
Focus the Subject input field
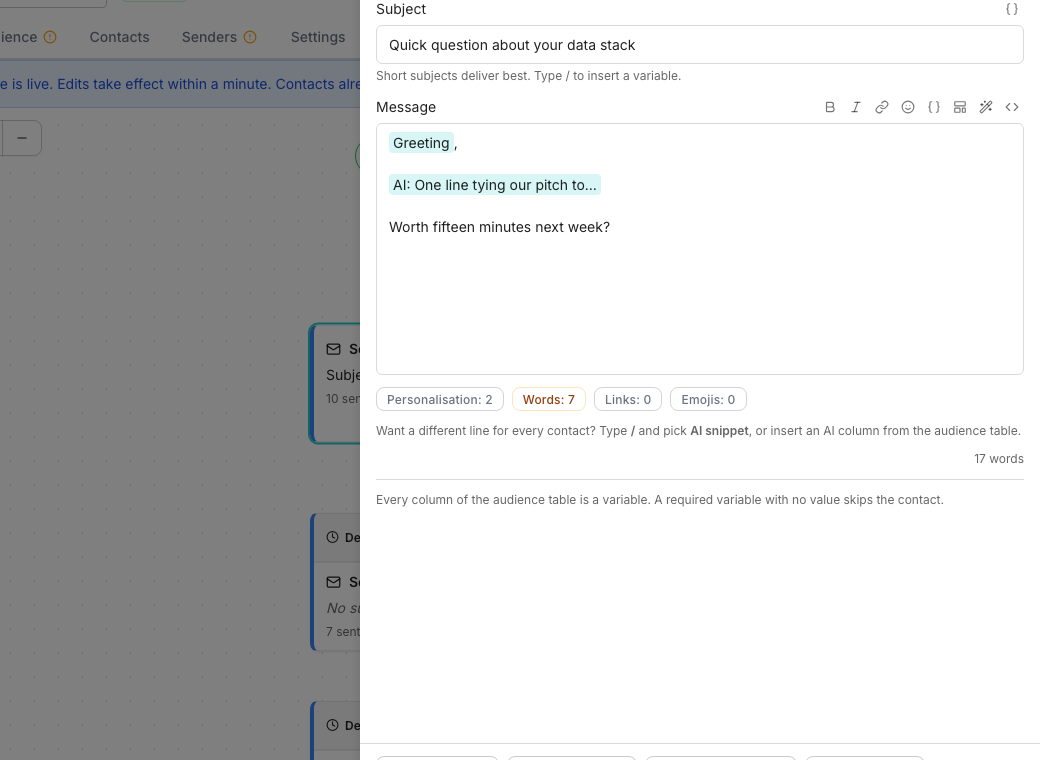tap(700, 45)
